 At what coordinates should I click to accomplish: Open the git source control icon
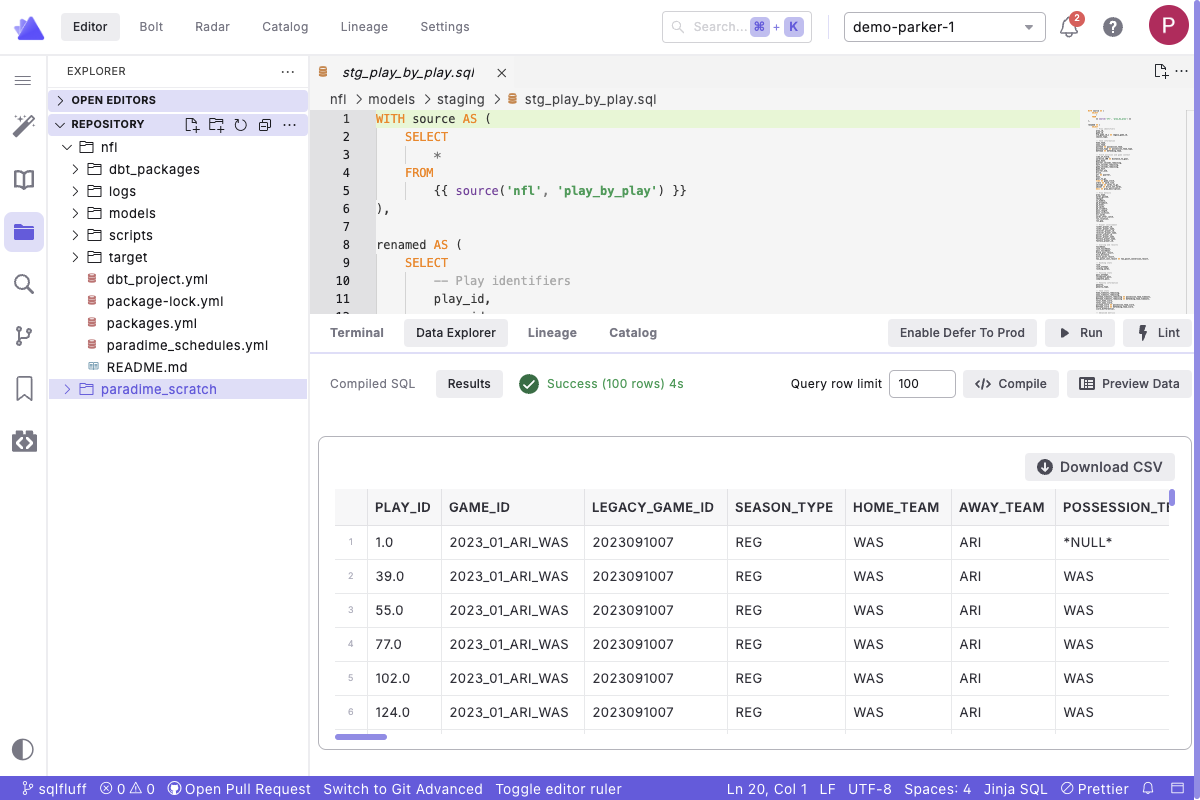[x=23, y=336]
